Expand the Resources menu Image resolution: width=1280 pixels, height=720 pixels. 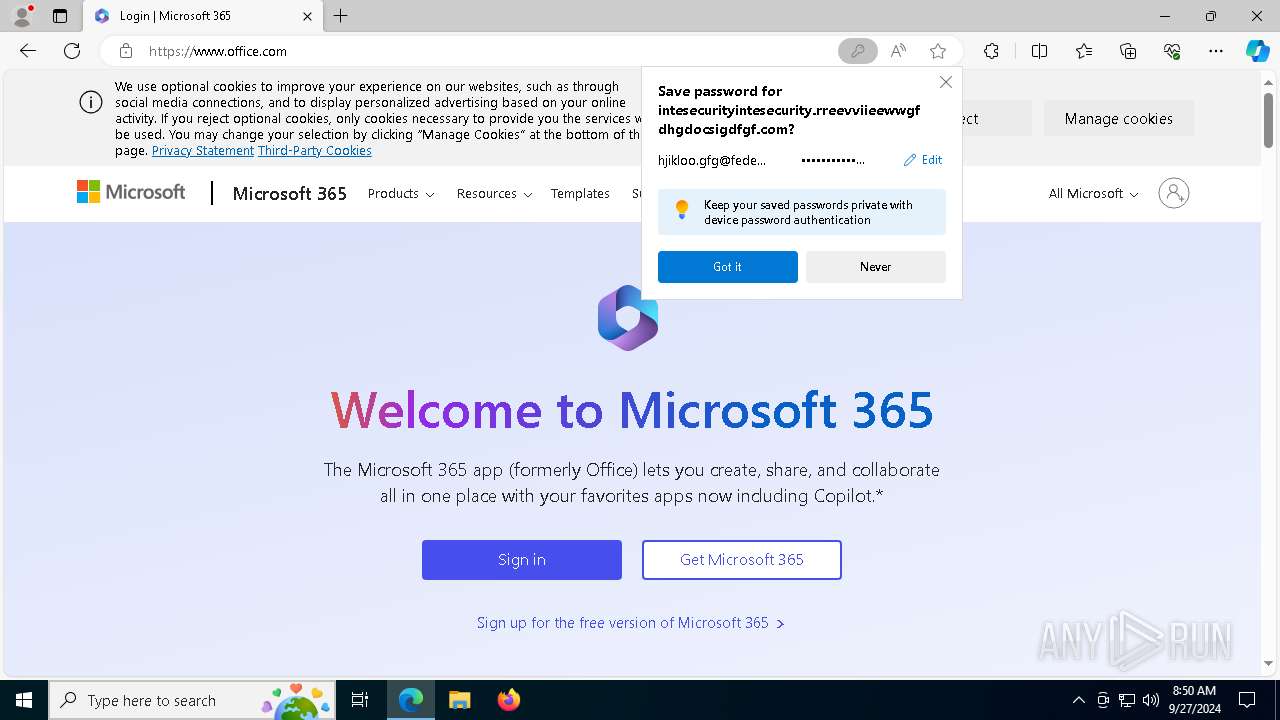pos(494,193)
